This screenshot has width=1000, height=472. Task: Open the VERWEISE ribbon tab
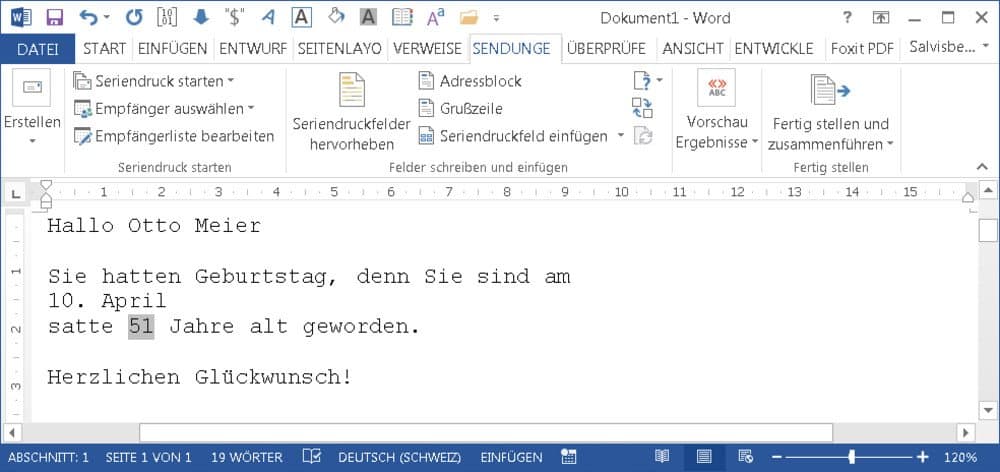[x=427, y=48]
